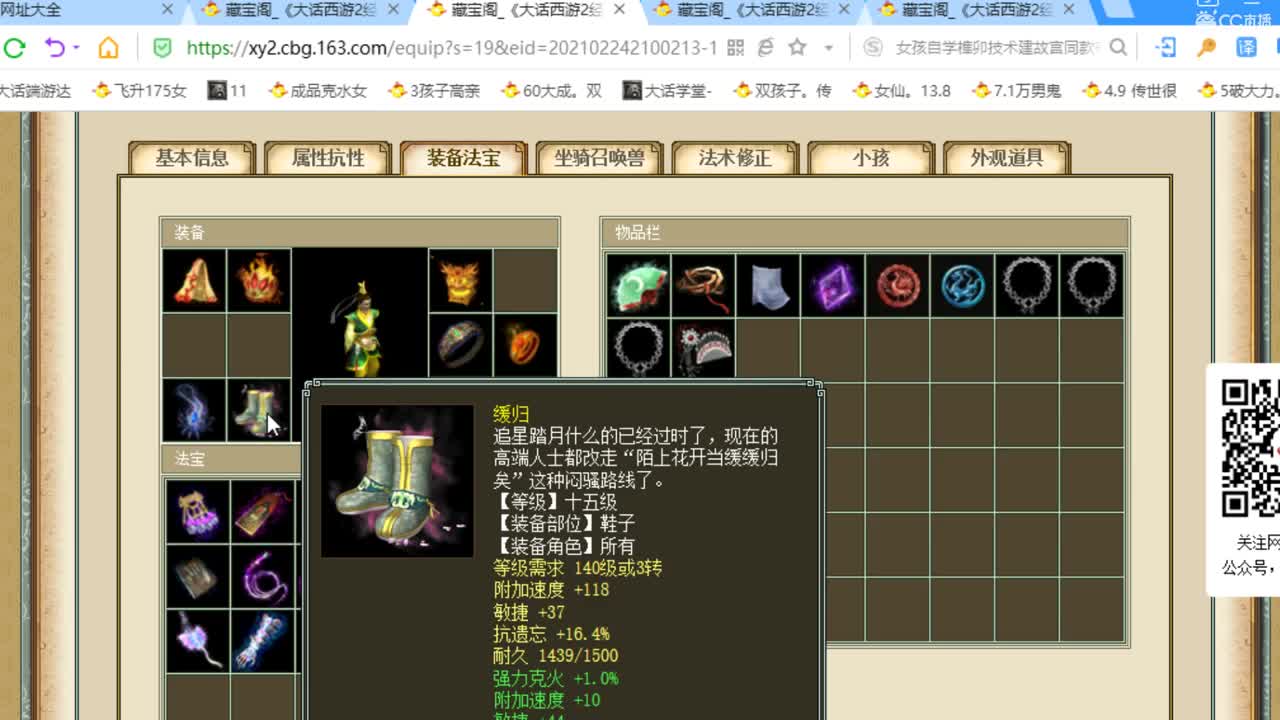Open the 60大成。双 bookmark
1280x720 pixels.
[552, 90]
